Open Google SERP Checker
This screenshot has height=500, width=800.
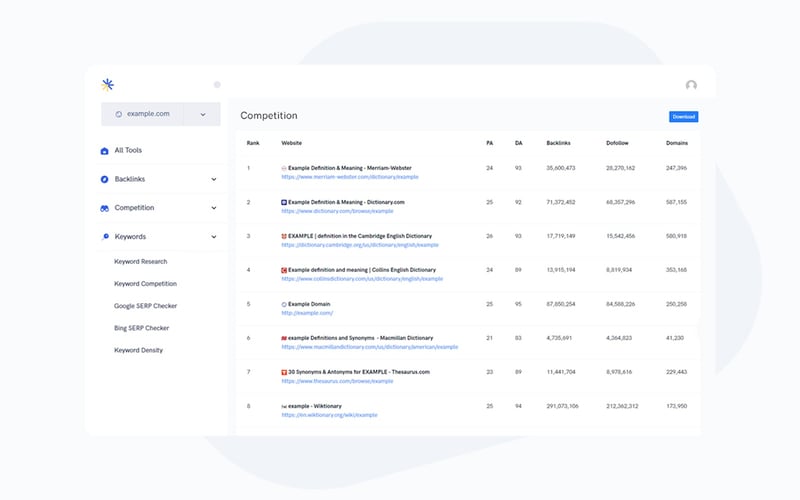coord(145,306)
